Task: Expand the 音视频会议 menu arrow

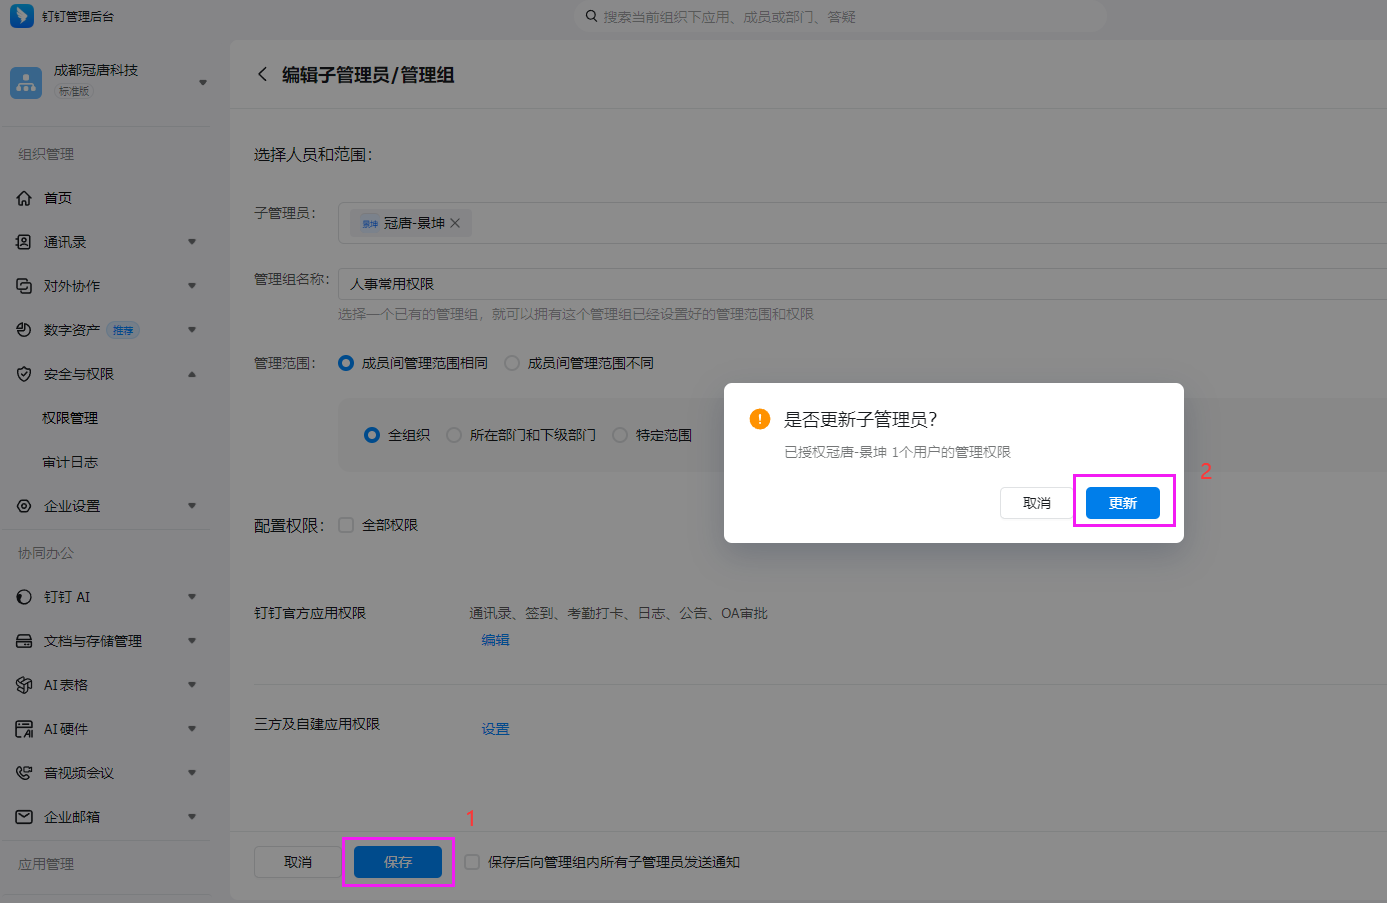Action: [192, 773]
